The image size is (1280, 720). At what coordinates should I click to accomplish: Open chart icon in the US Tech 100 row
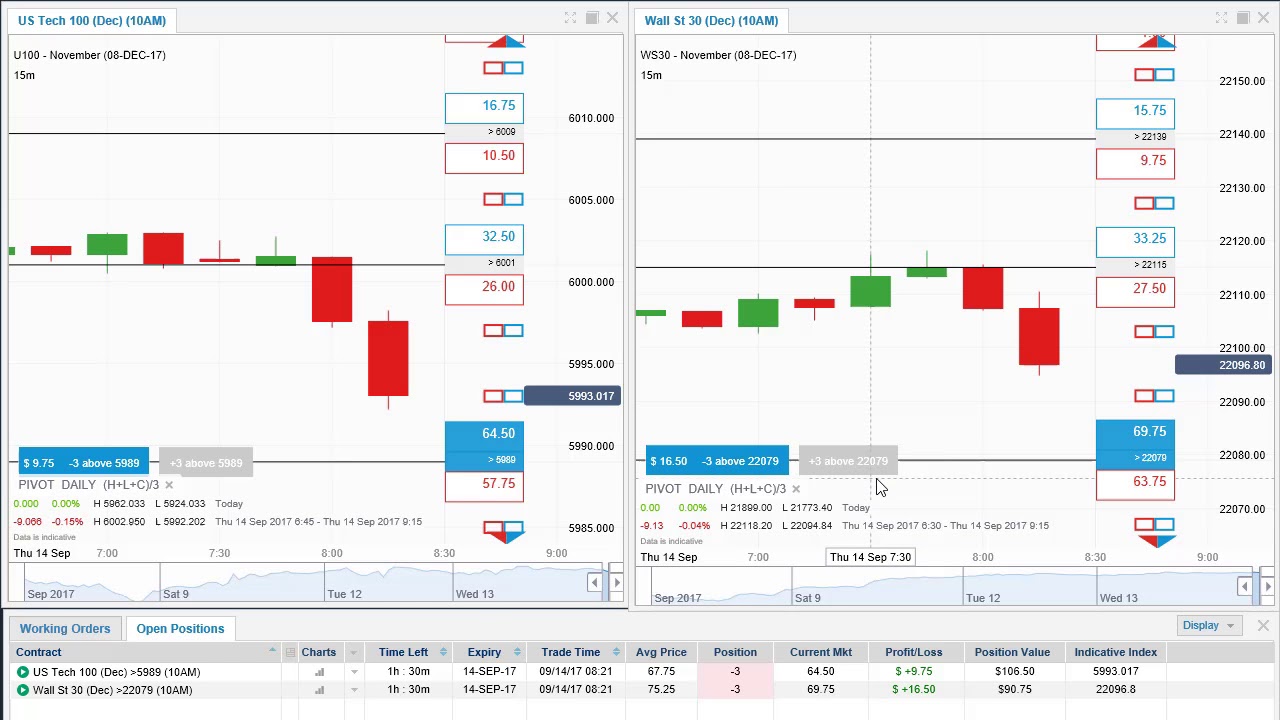[x=320, y=672]
